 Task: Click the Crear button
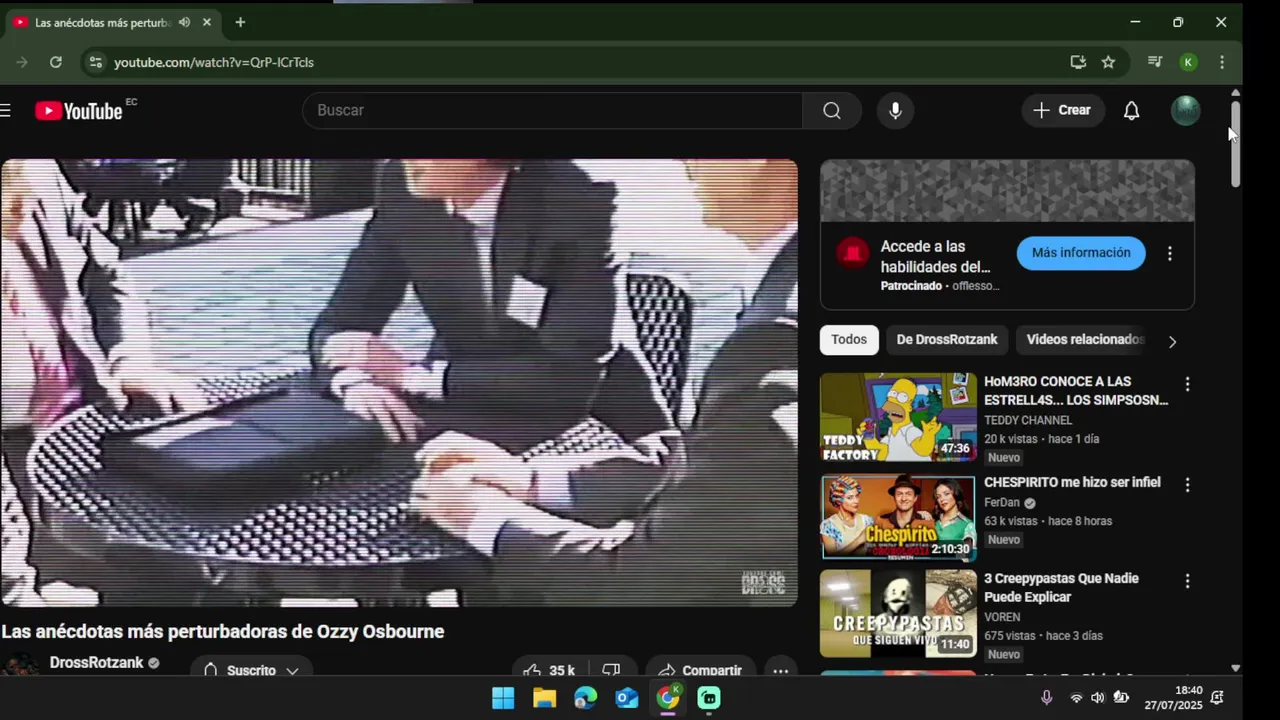tap(1063, 110)
